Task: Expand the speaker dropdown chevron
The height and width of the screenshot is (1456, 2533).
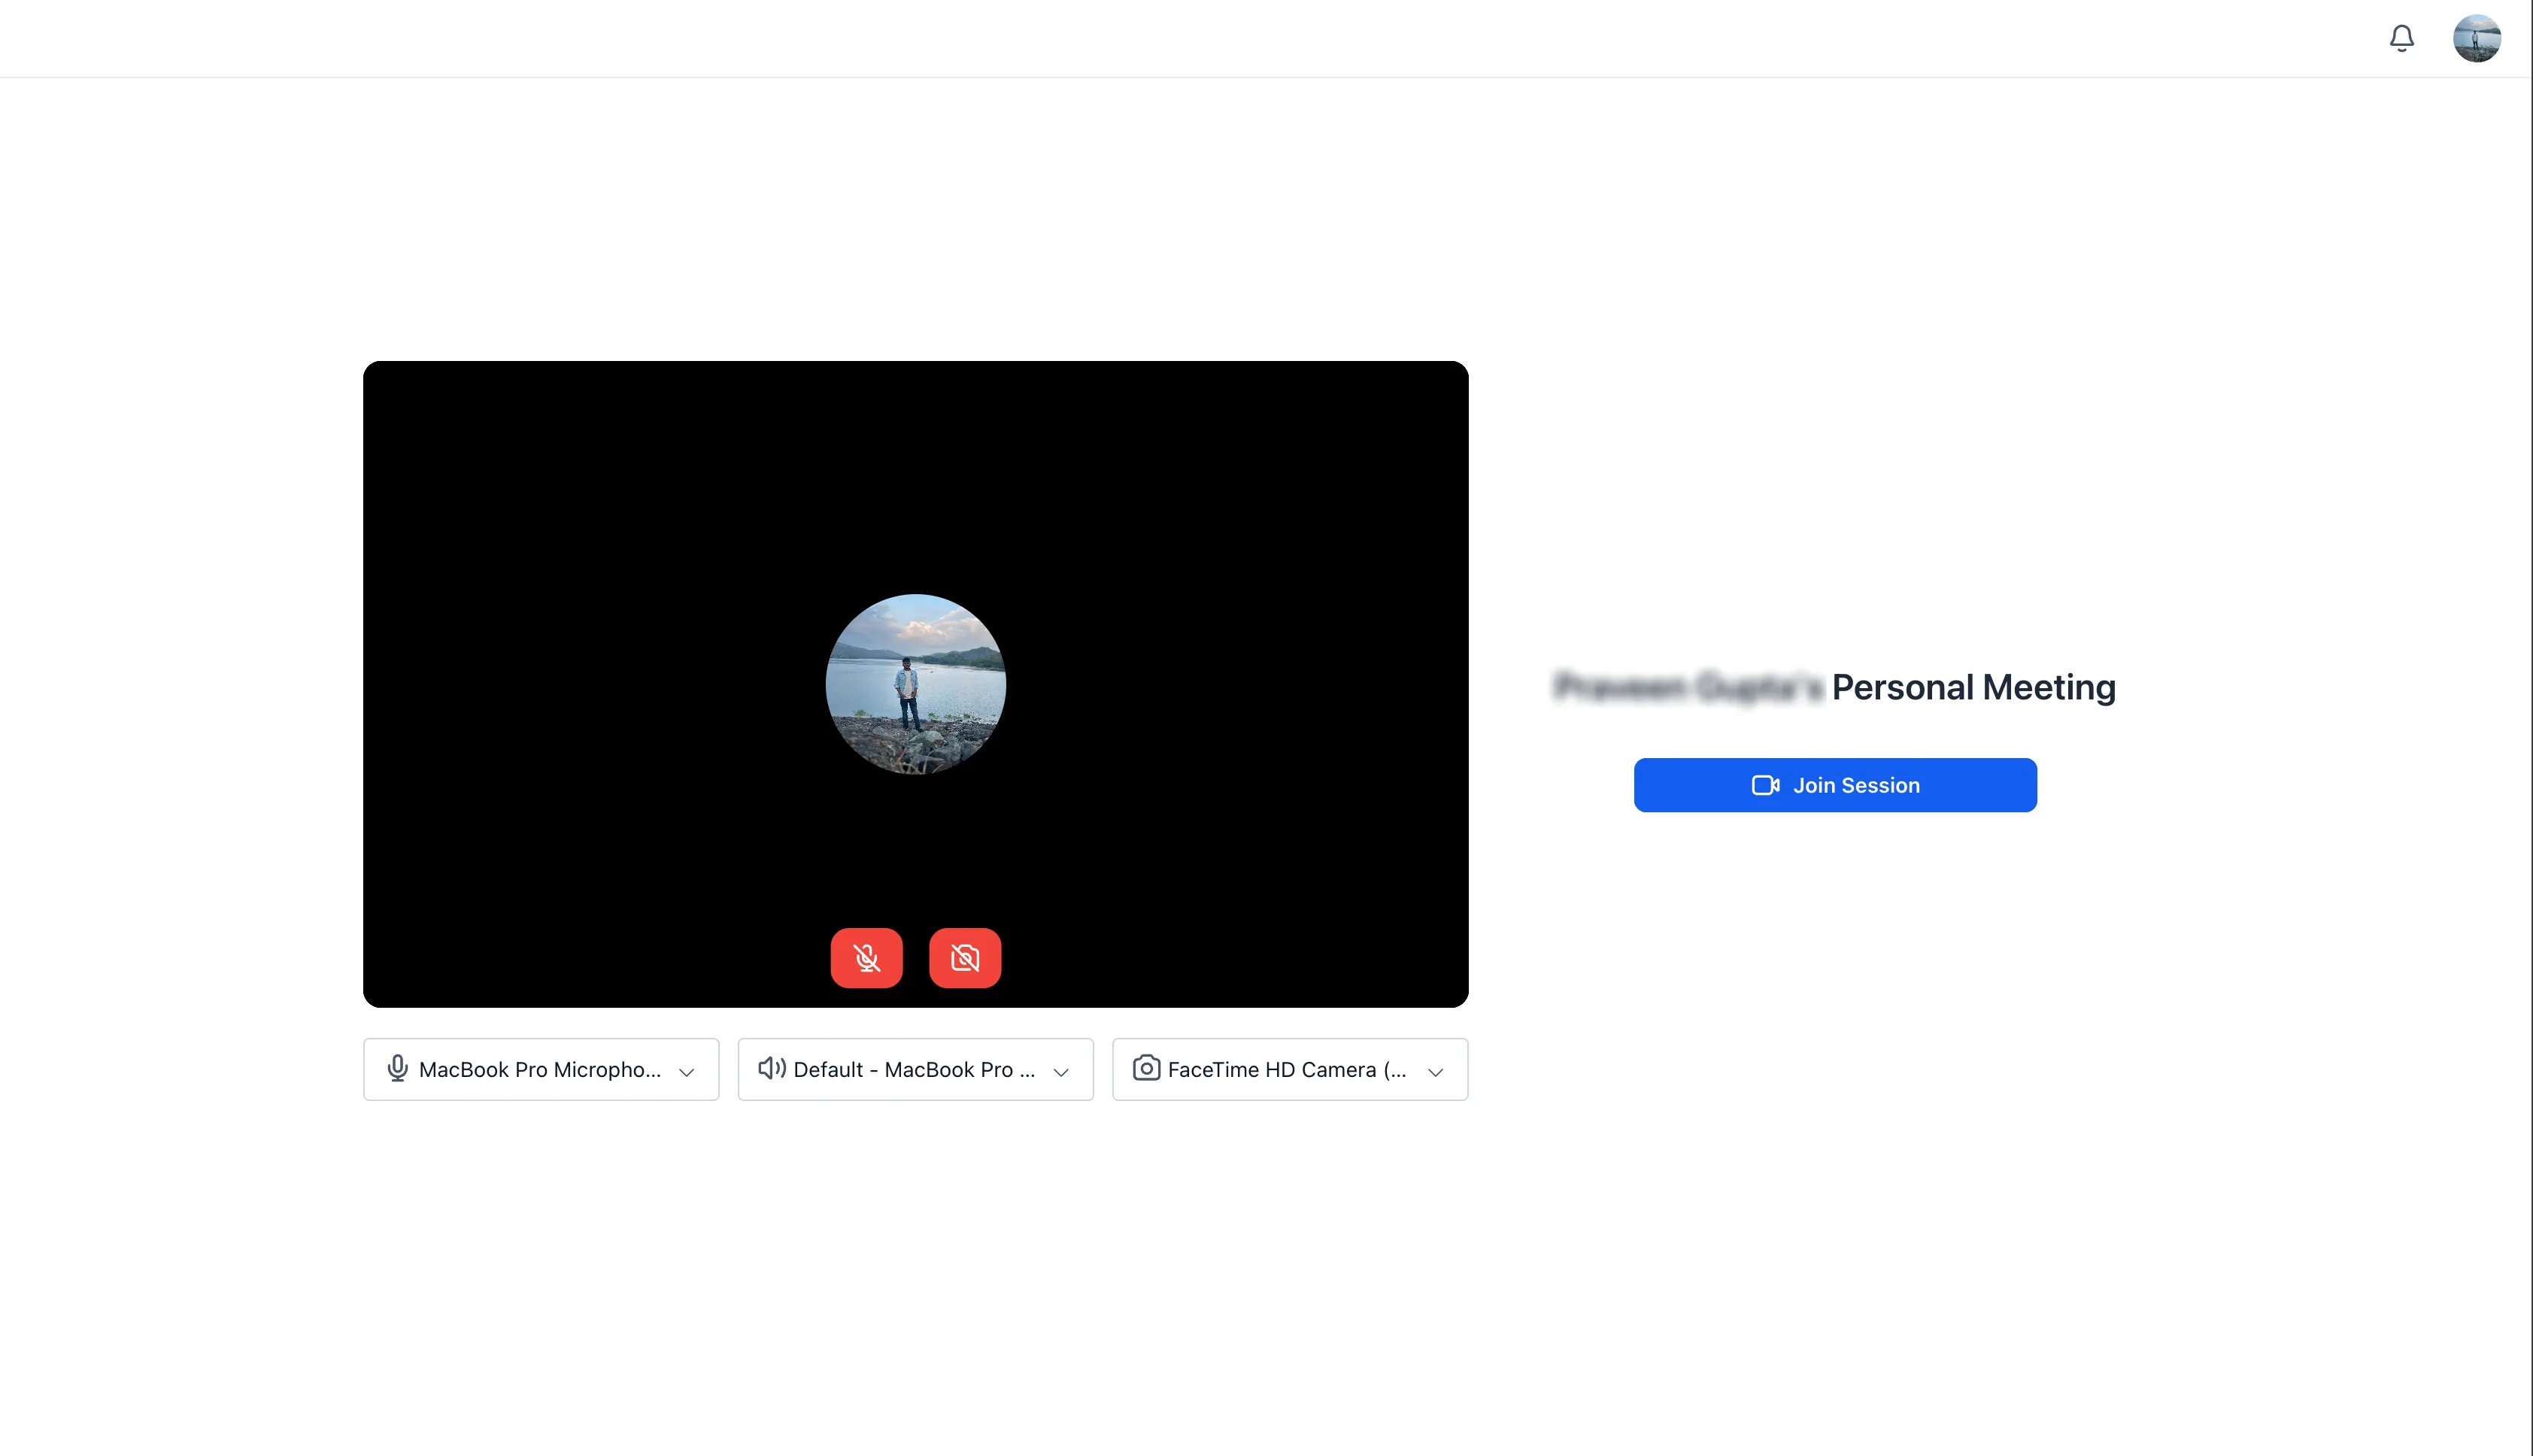Action: click(x=1061, y=1072)
